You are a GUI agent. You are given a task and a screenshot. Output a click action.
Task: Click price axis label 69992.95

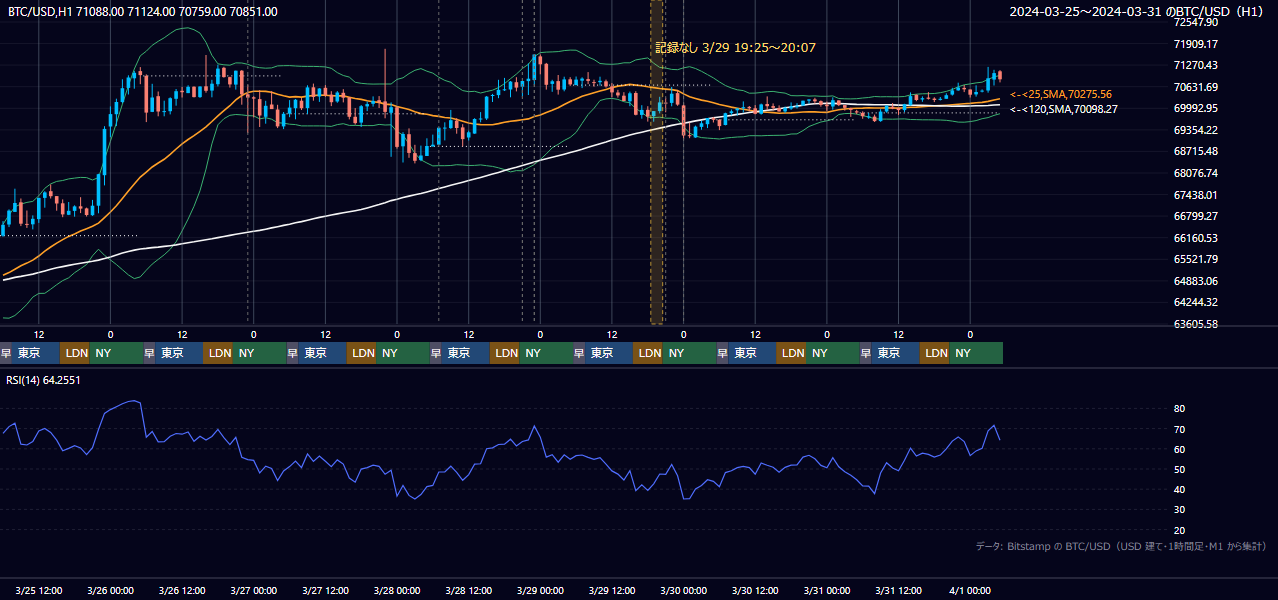[x=1196, y=108]
